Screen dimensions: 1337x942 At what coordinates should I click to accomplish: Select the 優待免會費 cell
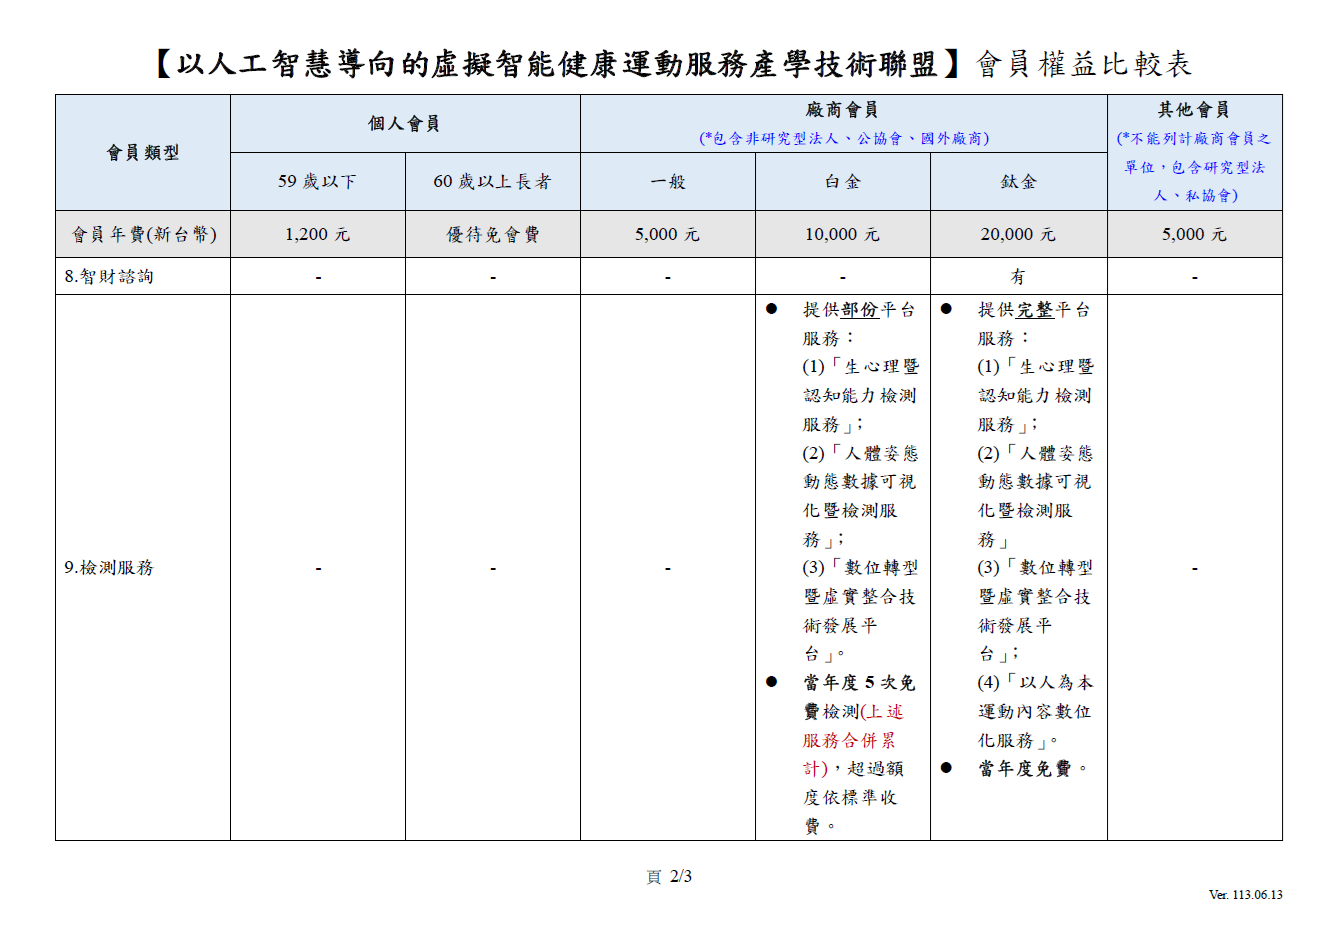coord(492,234)
